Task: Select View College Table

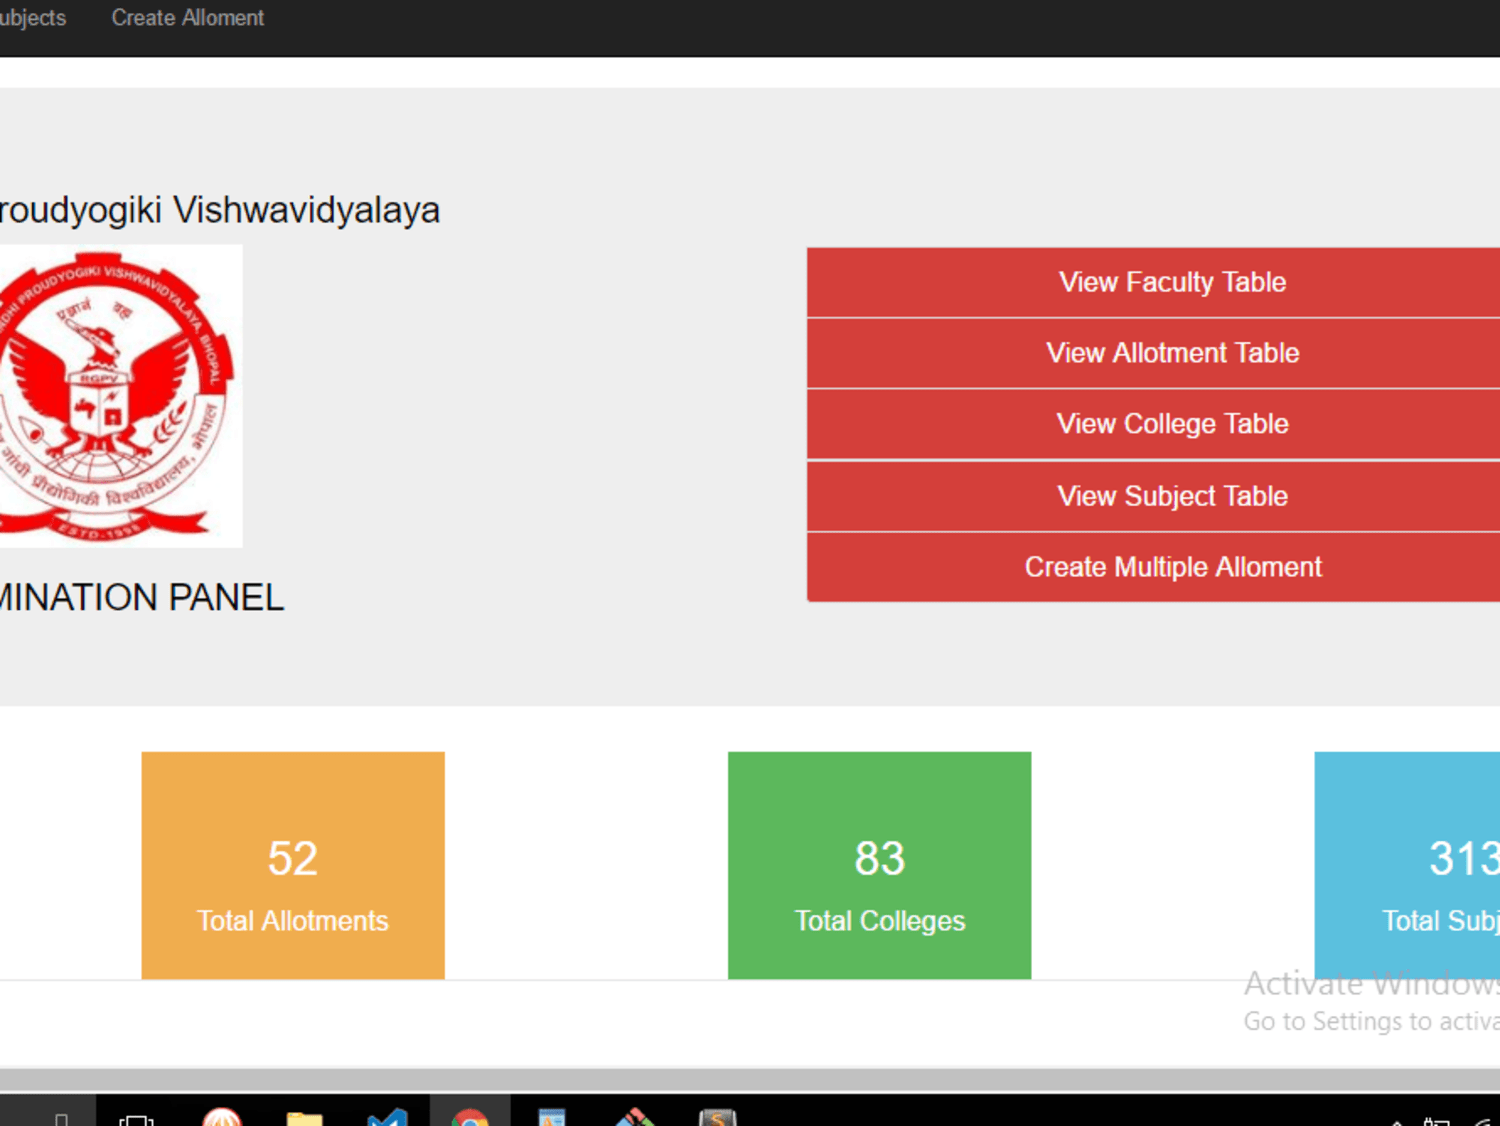Action: (1153, 425)
